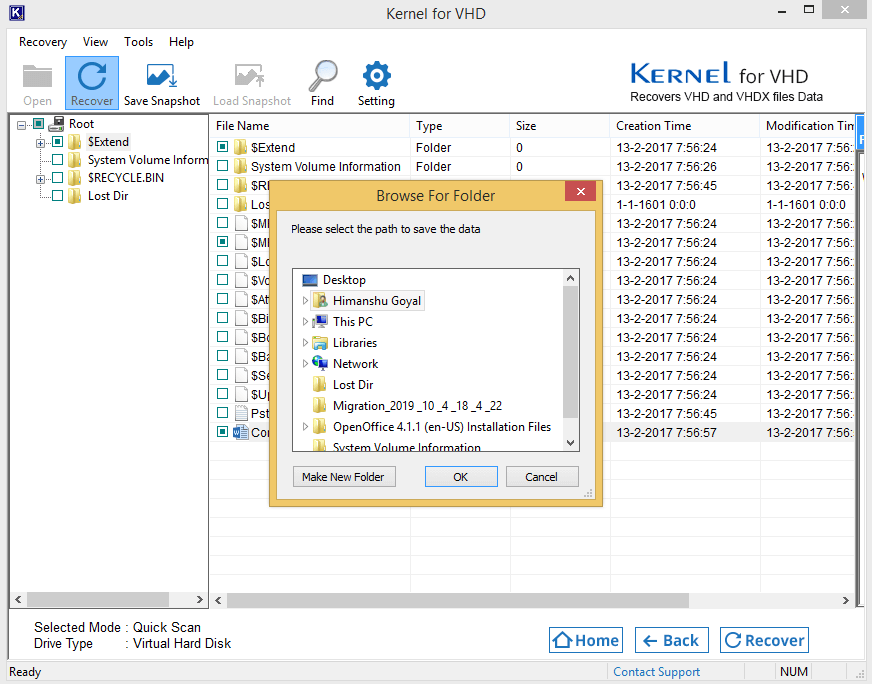Toggle System Volume Information checkbox in file list
This screenshot has width=872, height=684.
223,167
